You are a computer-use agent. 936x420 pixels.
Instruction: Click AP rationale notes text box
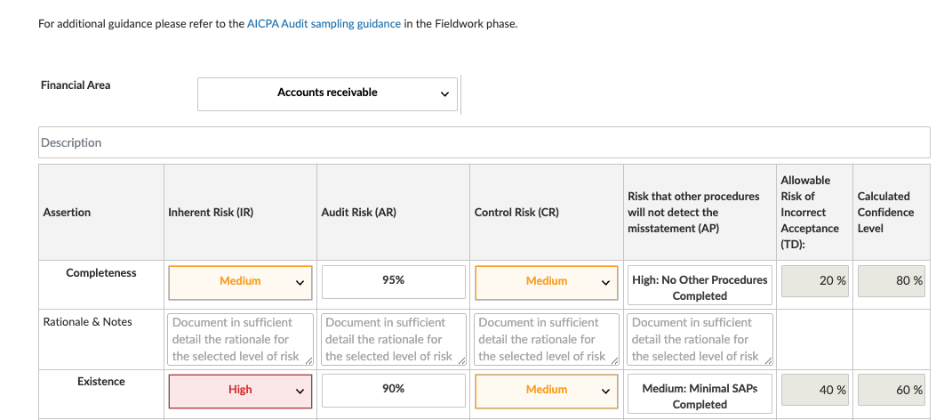point(700,339)
